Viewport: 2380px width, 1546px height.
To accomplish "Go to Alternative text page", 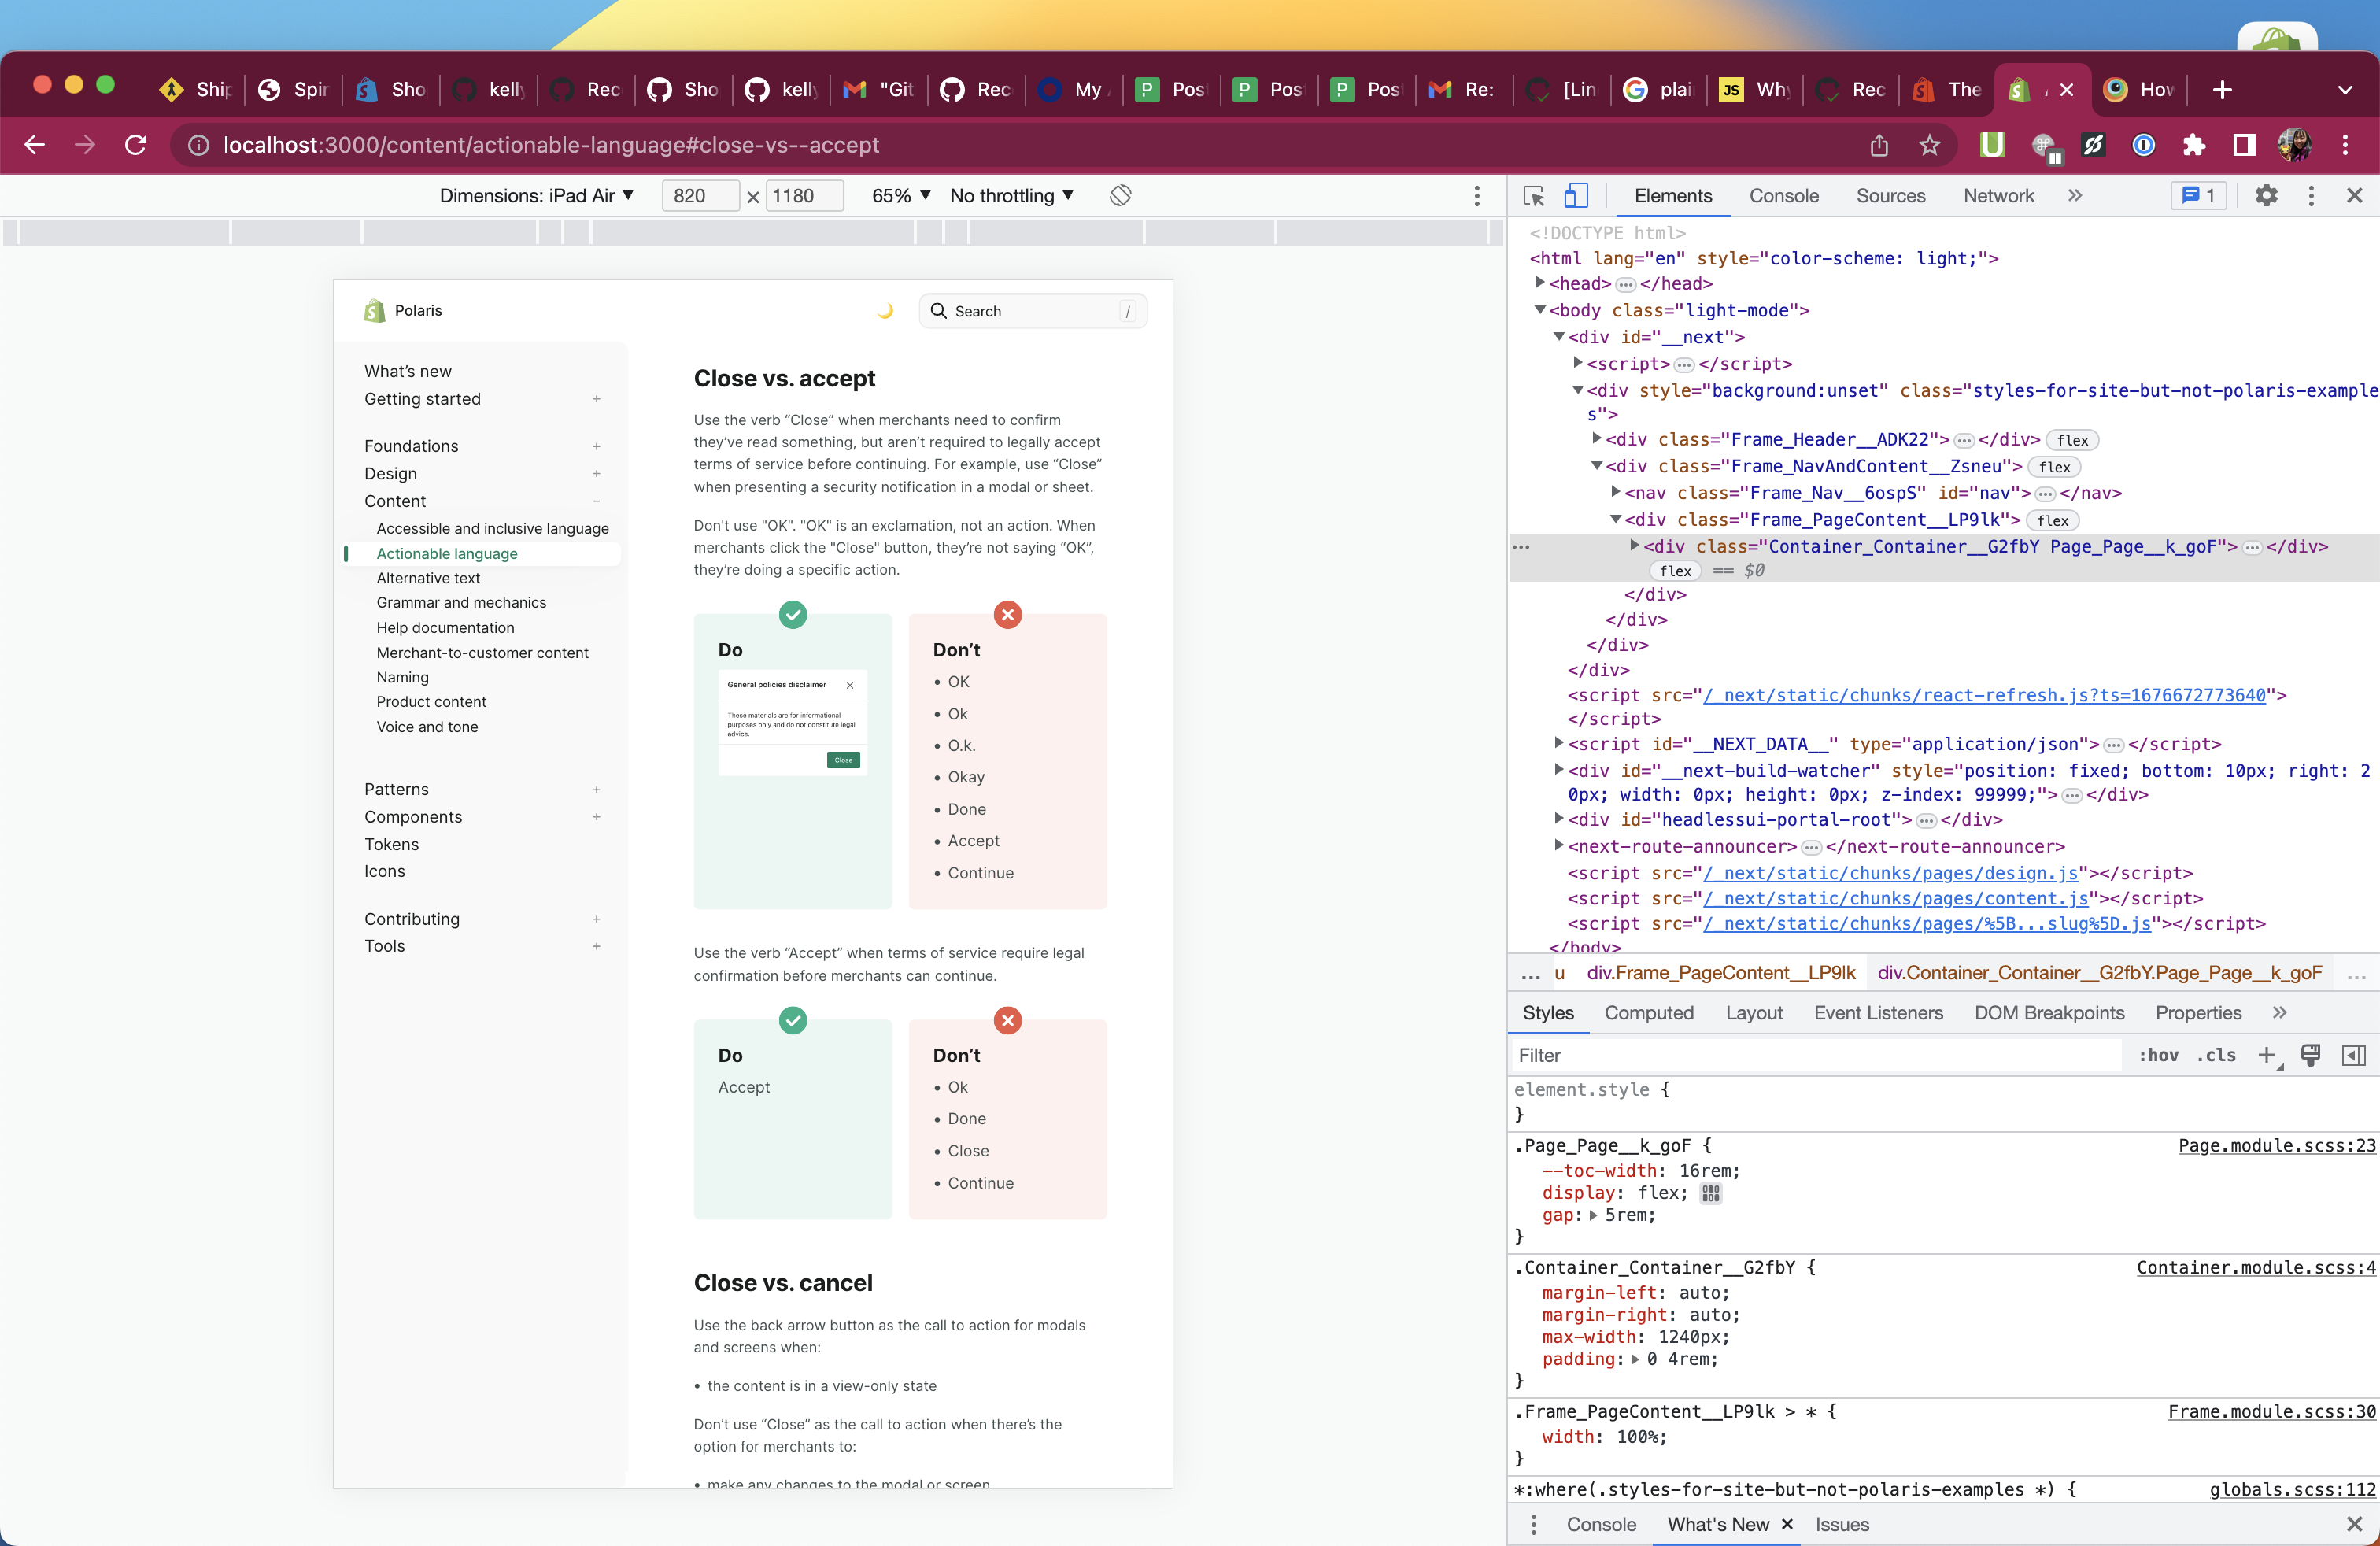I will click(428, 578).
